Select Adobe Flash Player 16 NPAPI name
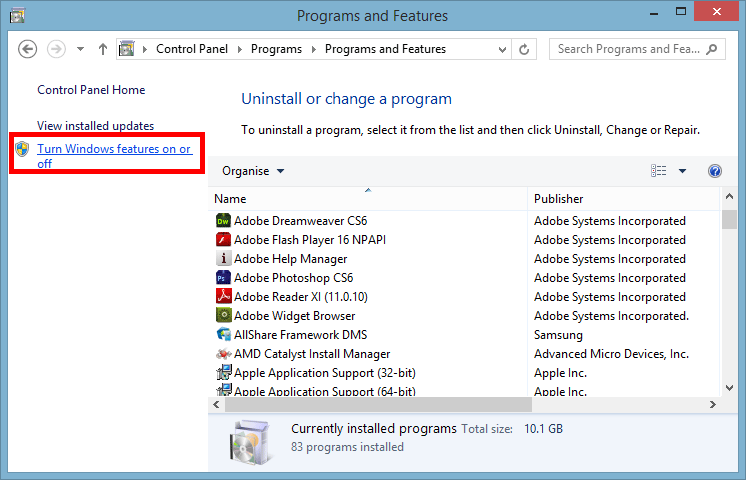The image size is (746, 480). click(310, 240)
